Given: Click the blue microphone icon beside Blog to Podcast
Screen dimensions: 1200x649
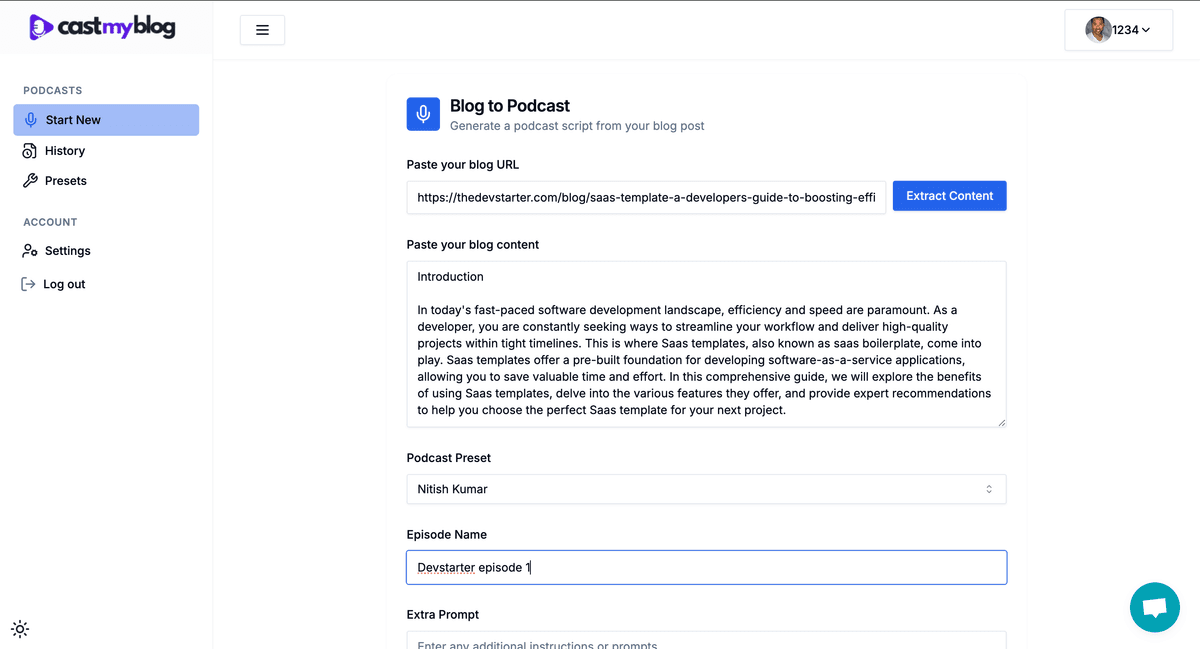Looking at the screenshot, I should [x=423, y=114].
